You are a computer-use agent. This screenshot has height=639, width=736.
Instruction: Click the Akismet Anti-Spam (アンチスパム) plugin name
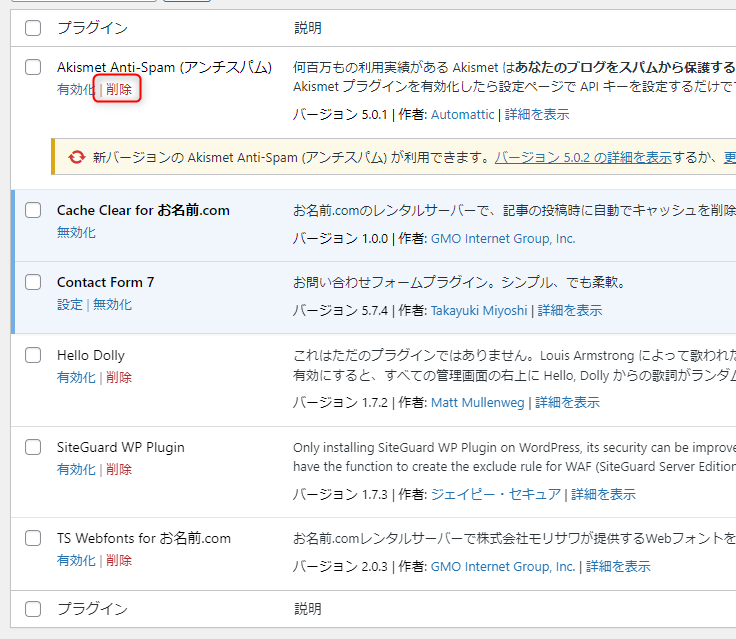coord(164,67)
